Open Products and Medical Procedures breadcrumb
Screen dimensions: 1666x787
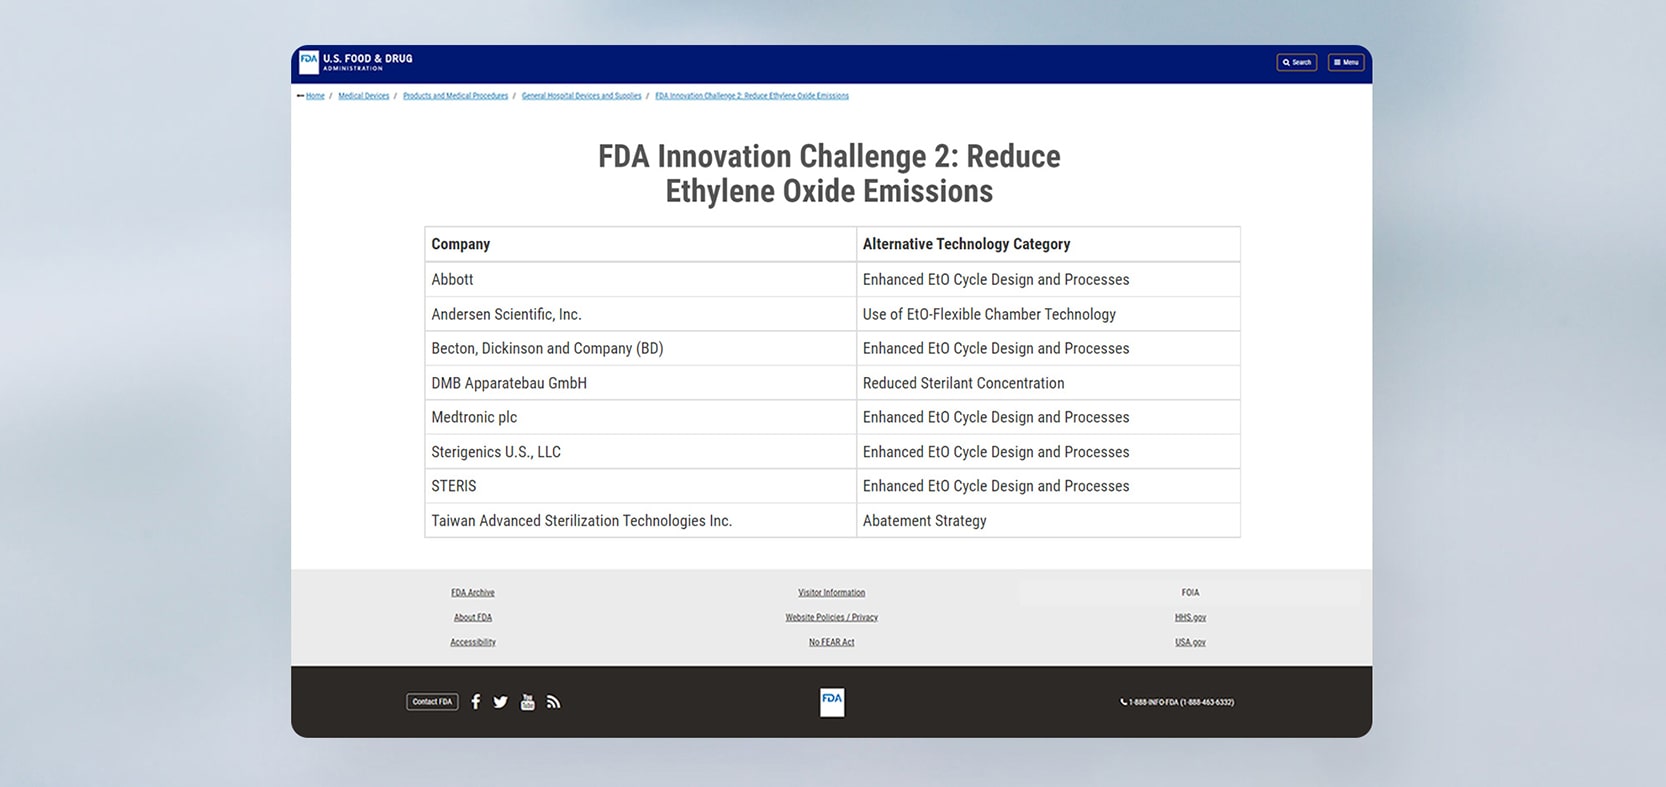click(455, 96)
